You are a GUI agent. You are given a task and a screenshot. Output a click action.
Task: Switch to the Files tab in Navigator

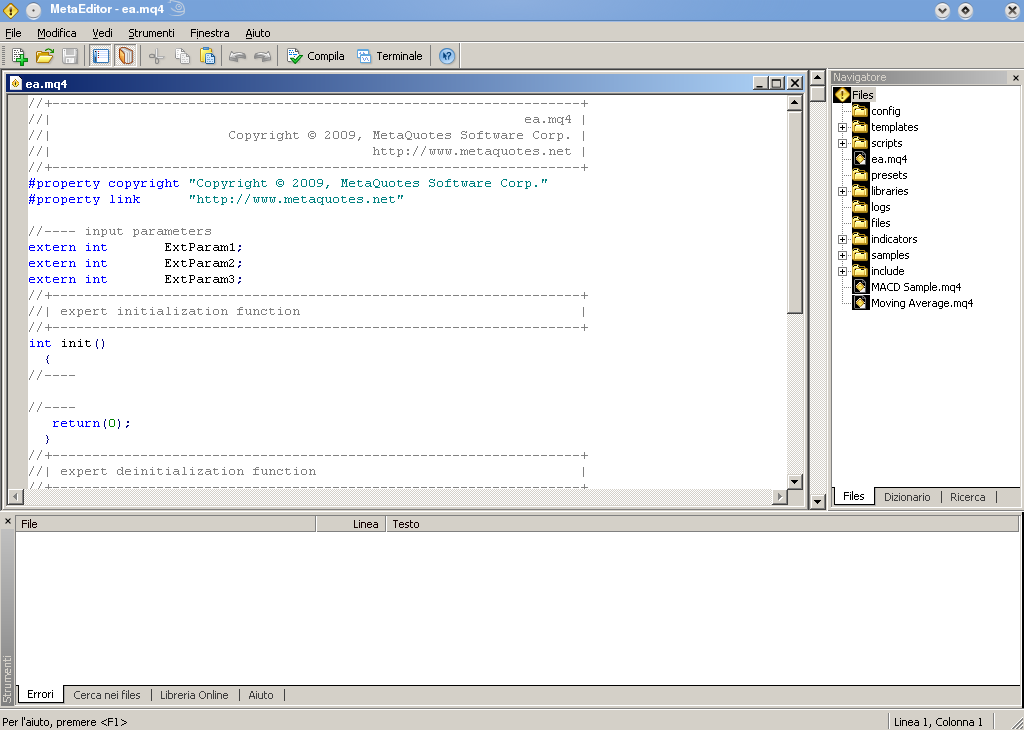(x=854, y=496)
